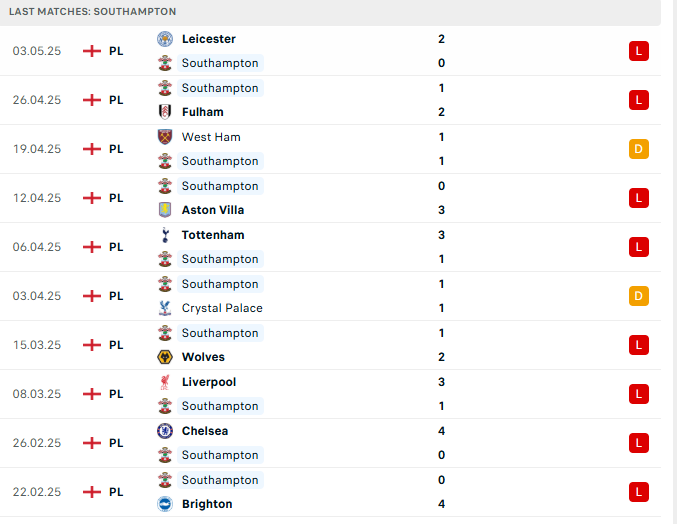This screenshot has height=524, width=677.
Task: Click the draw badge for West Ham match
Action: 639,149
